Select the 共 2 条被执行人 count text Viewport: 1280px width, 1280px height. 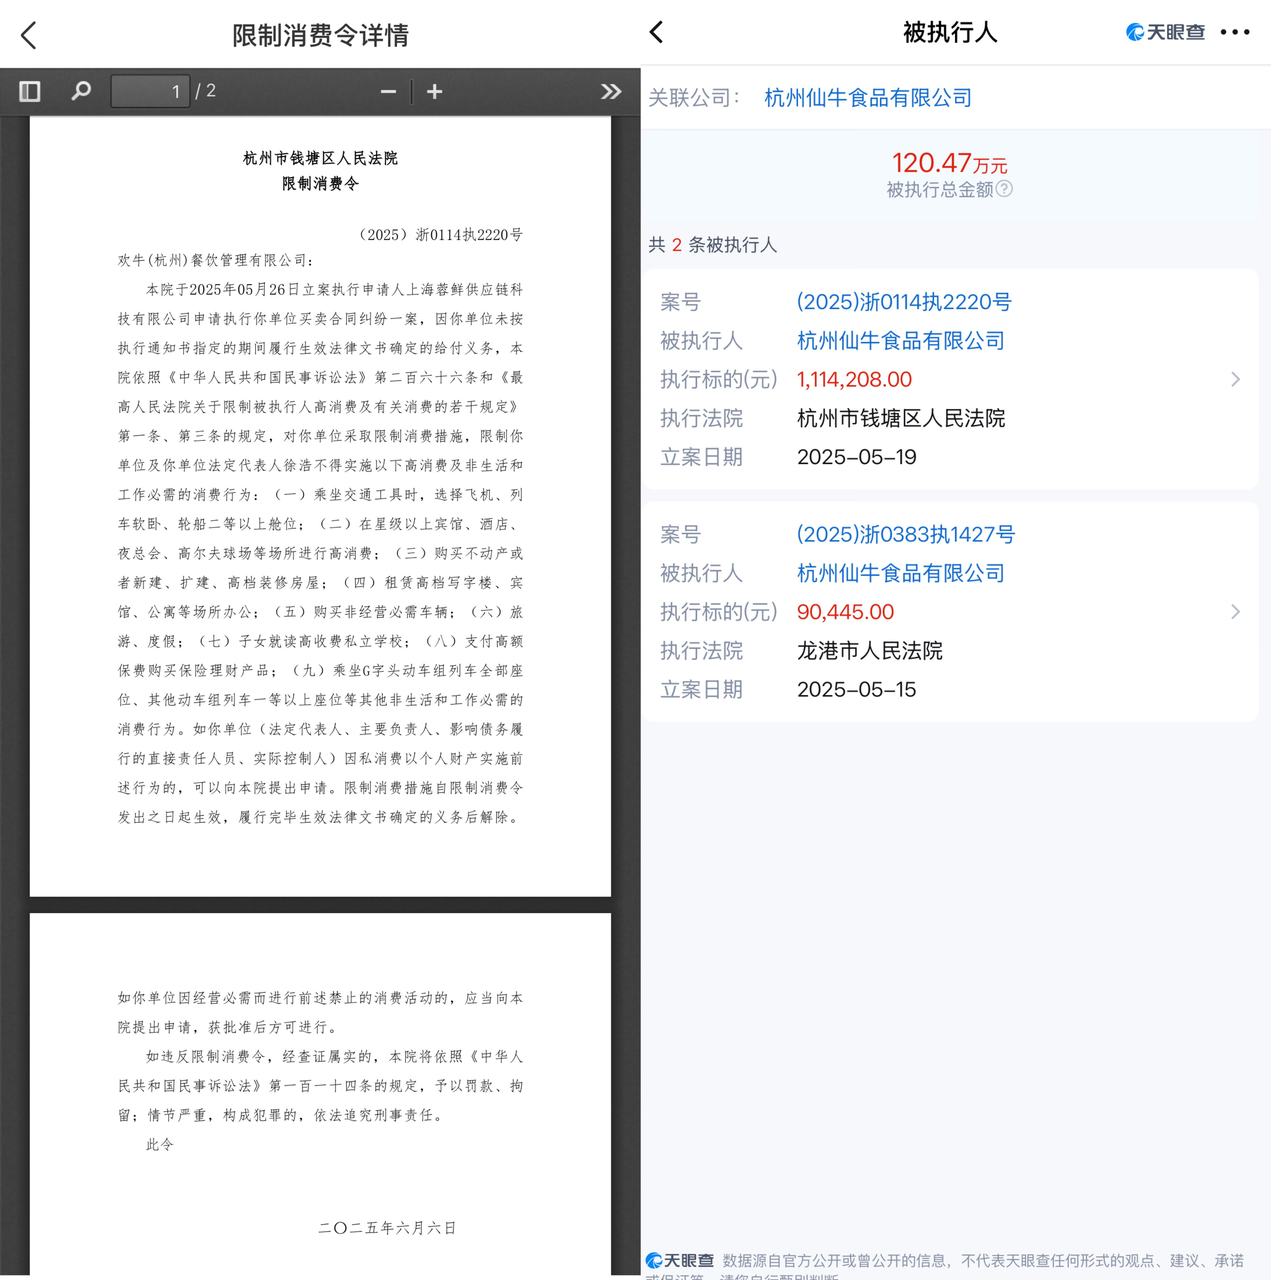pos(712,245)
